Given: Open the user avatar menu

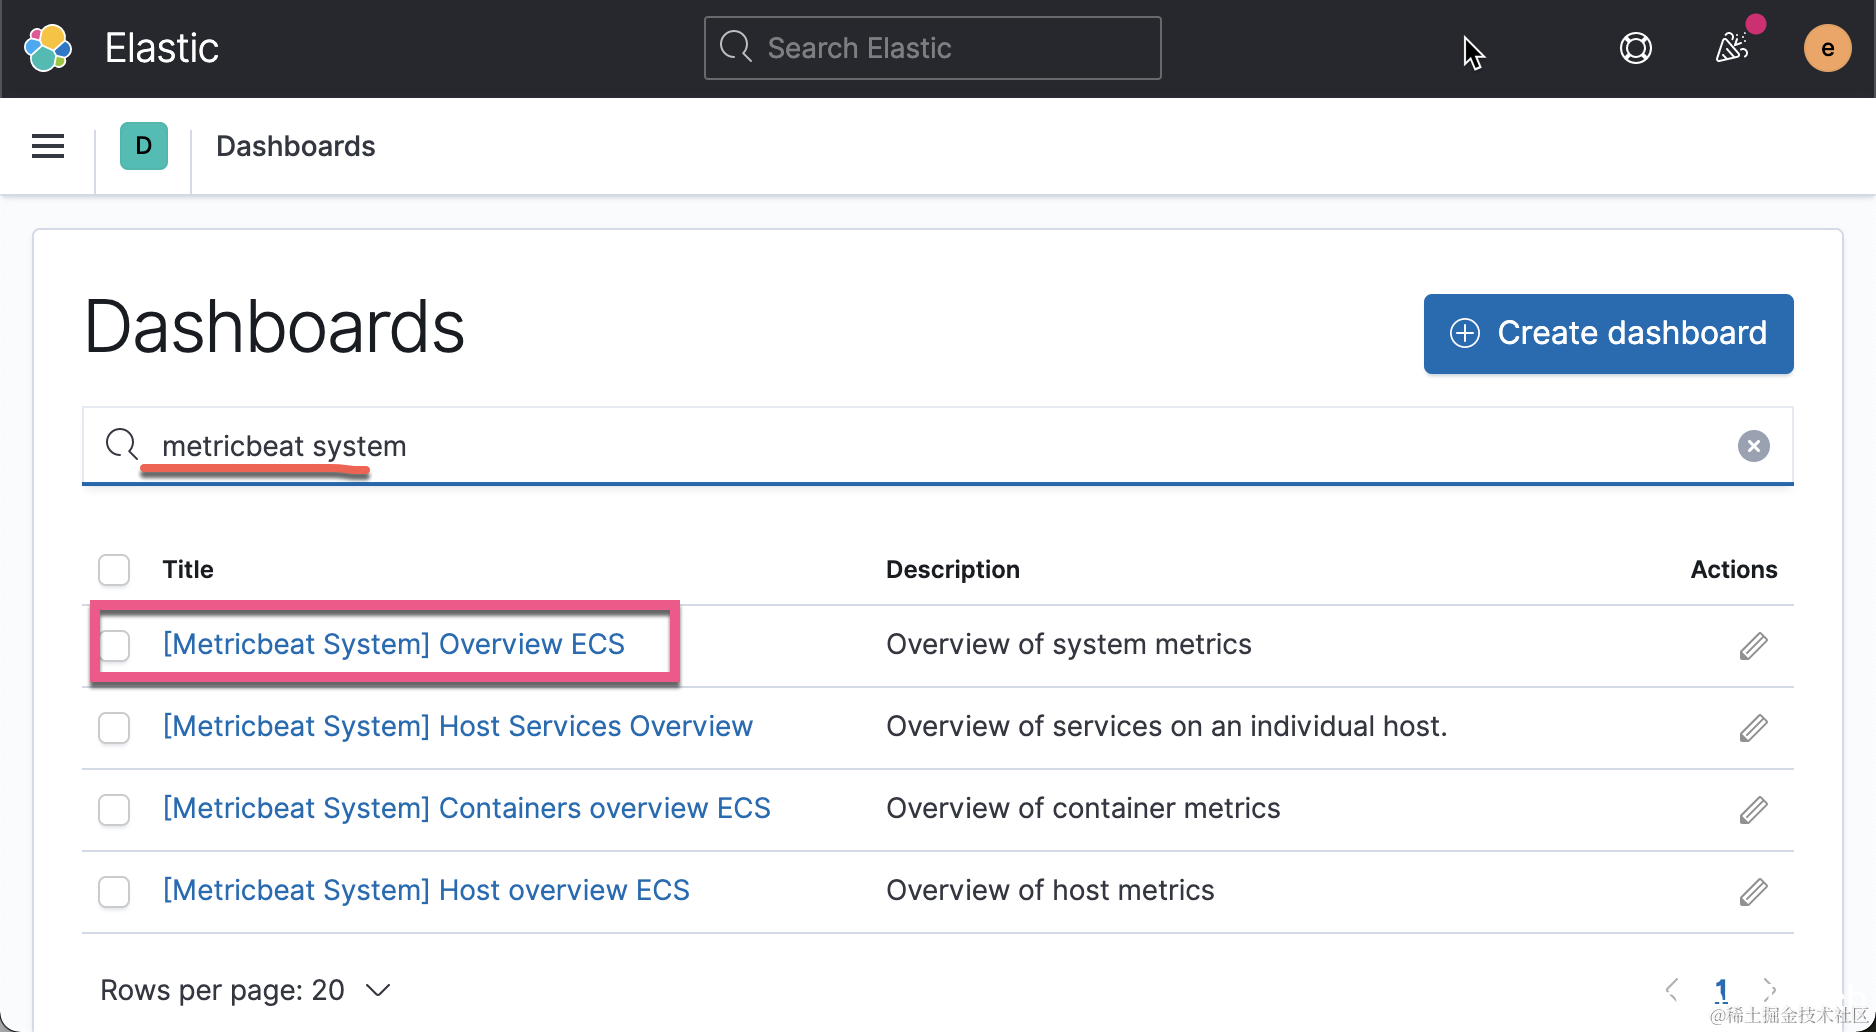Looking at the screenshot, I should click(x=1827, y=48).
